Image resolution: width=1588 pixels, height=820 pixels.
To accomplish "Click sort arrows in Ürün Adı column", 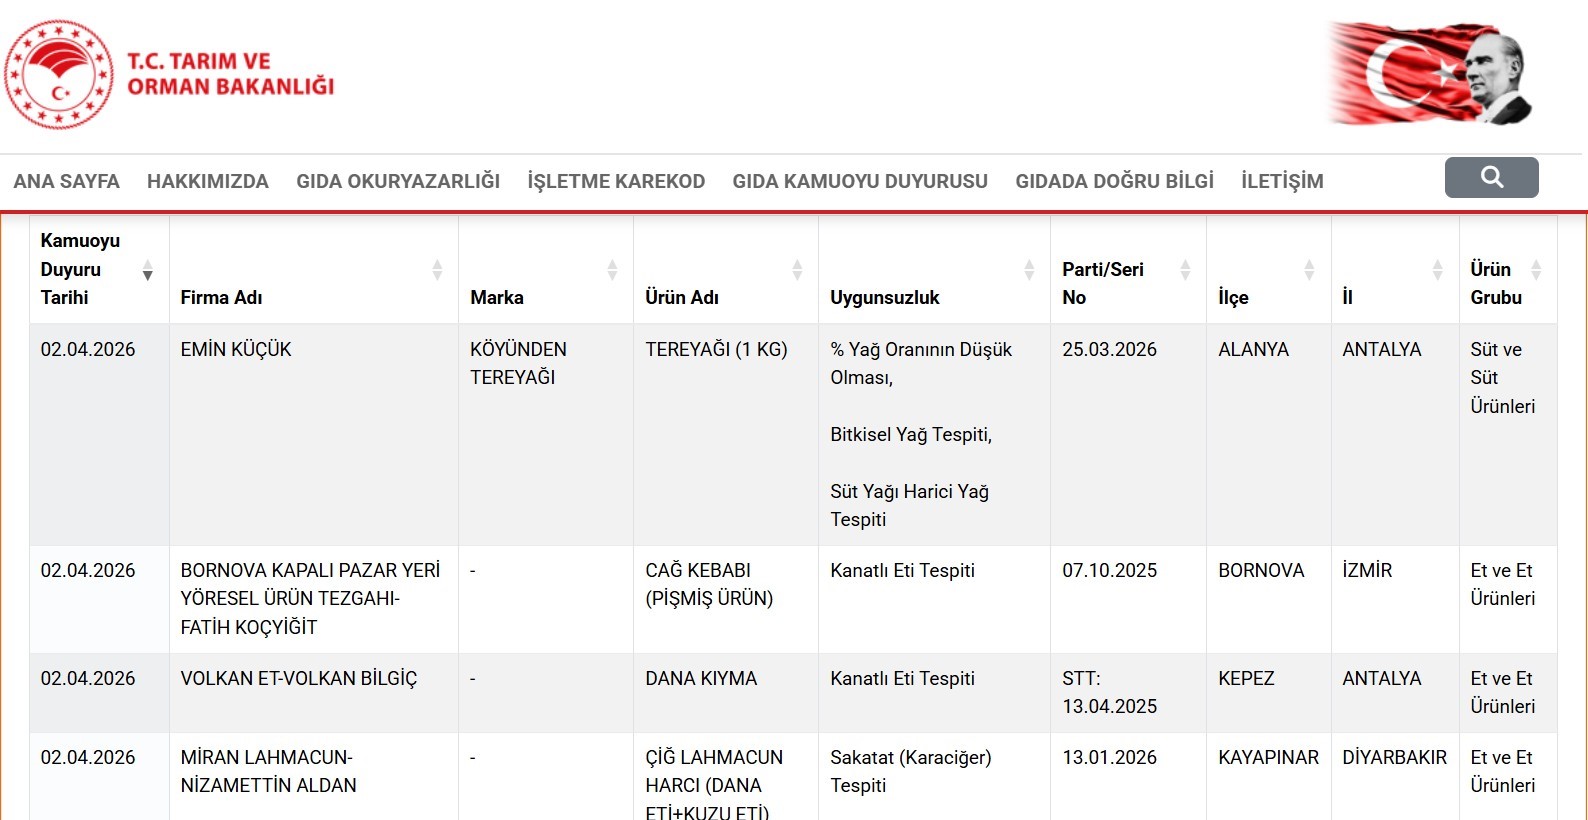I will point(797,270).
